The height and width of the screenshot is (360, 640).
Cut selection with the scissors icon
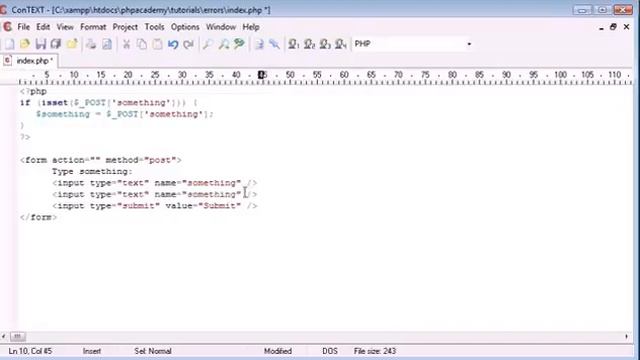(x=127, y=44)
